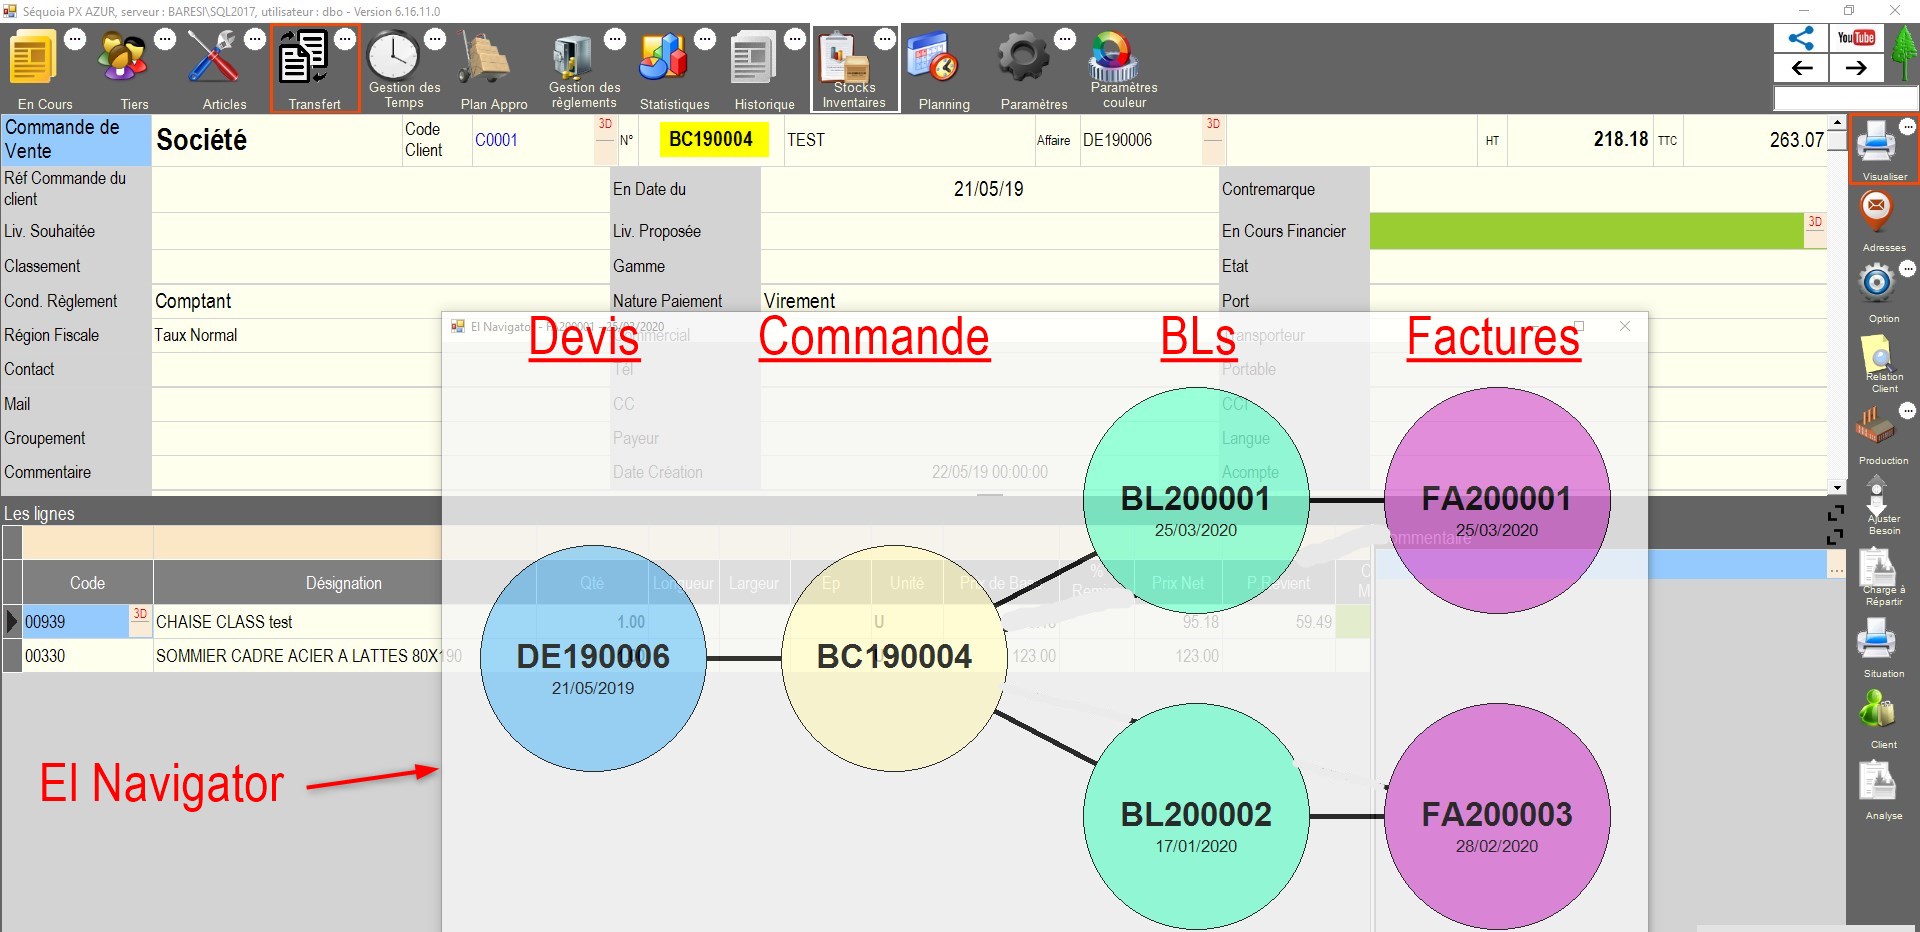Toggle 3D on the En Cours Financier indicator
The width and height of the screenshot is (1920, 932).
[x=1814, y=224]
